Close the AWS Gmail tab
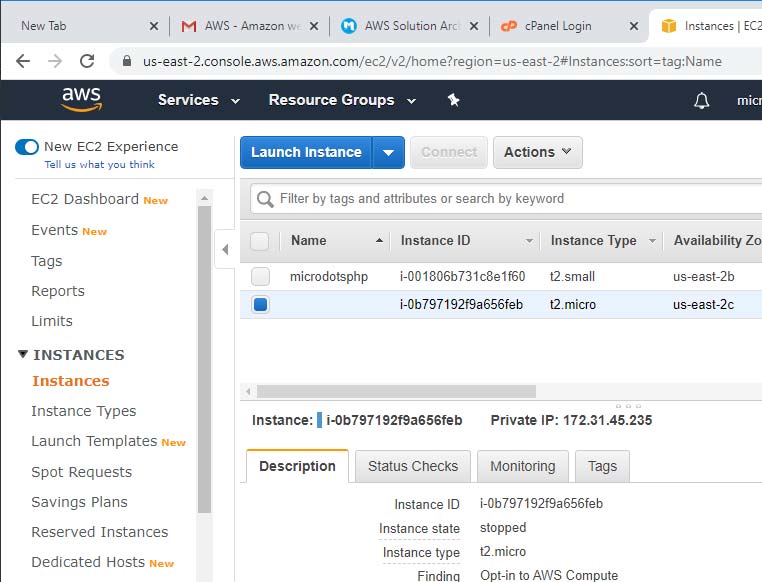Image resolution: width=762 pixels, height=582 pixels. 314,26
